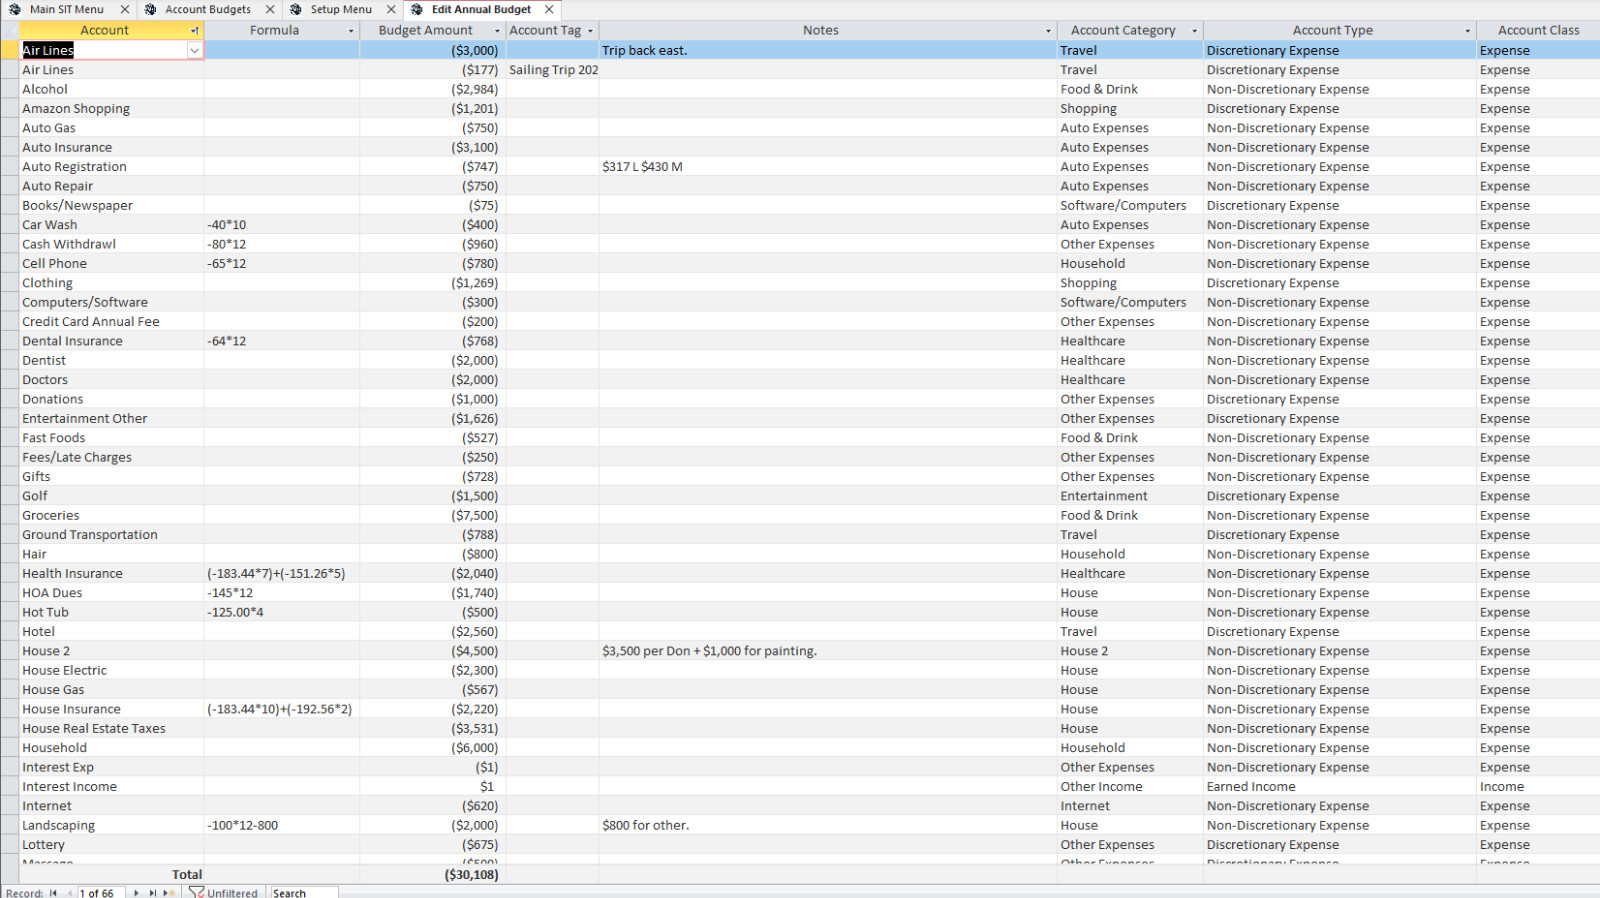The image size is (1600, 898).
Task: Open the Account column sort dropdown
Action: [x=194, y=31]
